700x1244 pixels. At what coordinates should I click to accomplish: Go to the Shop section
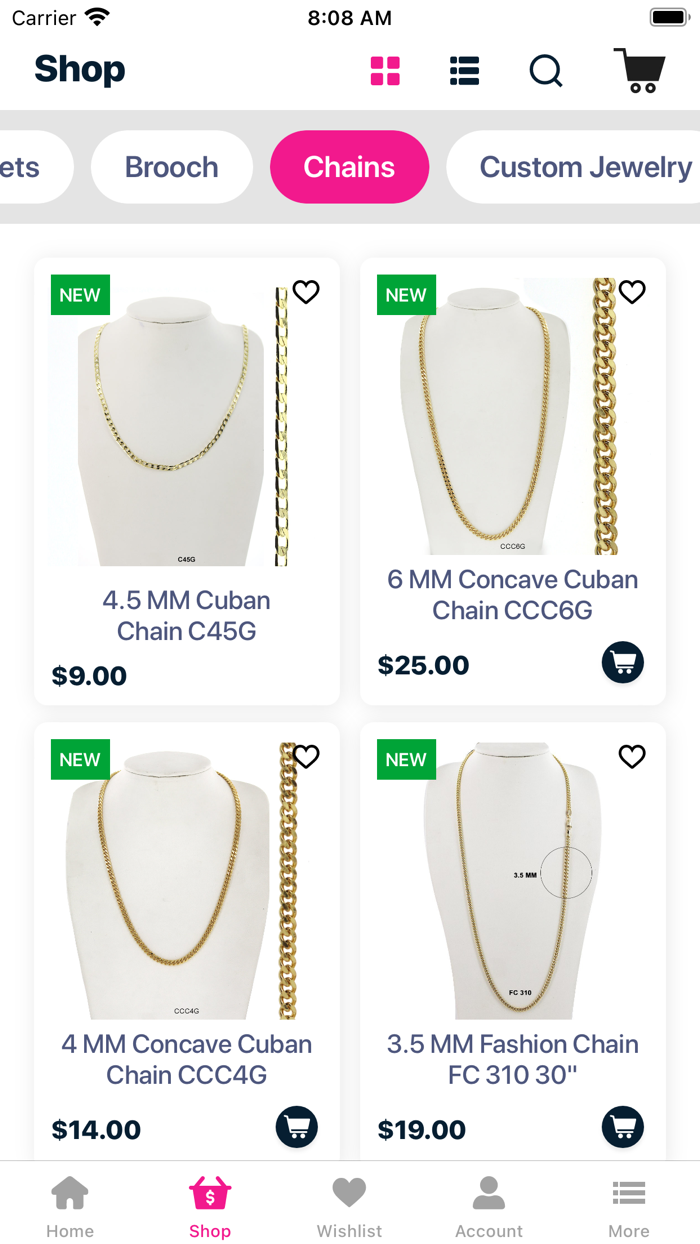210,1204
